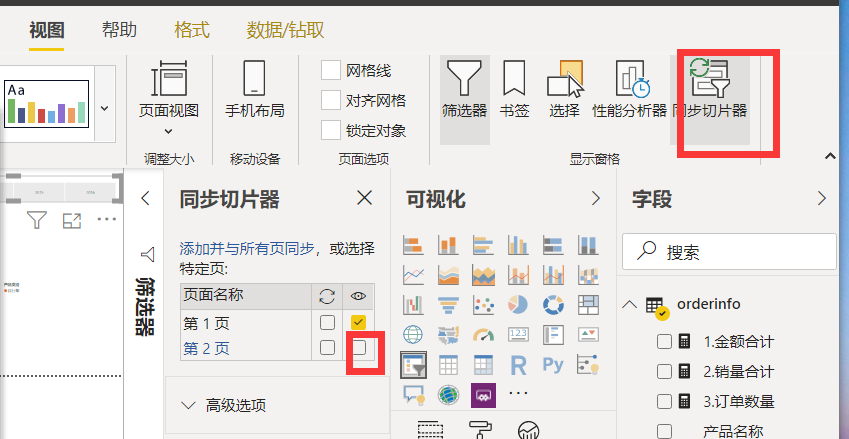Select the stacked bar chart visual
849x439 pixels.
pyautogui.click(x=413, y=245)
